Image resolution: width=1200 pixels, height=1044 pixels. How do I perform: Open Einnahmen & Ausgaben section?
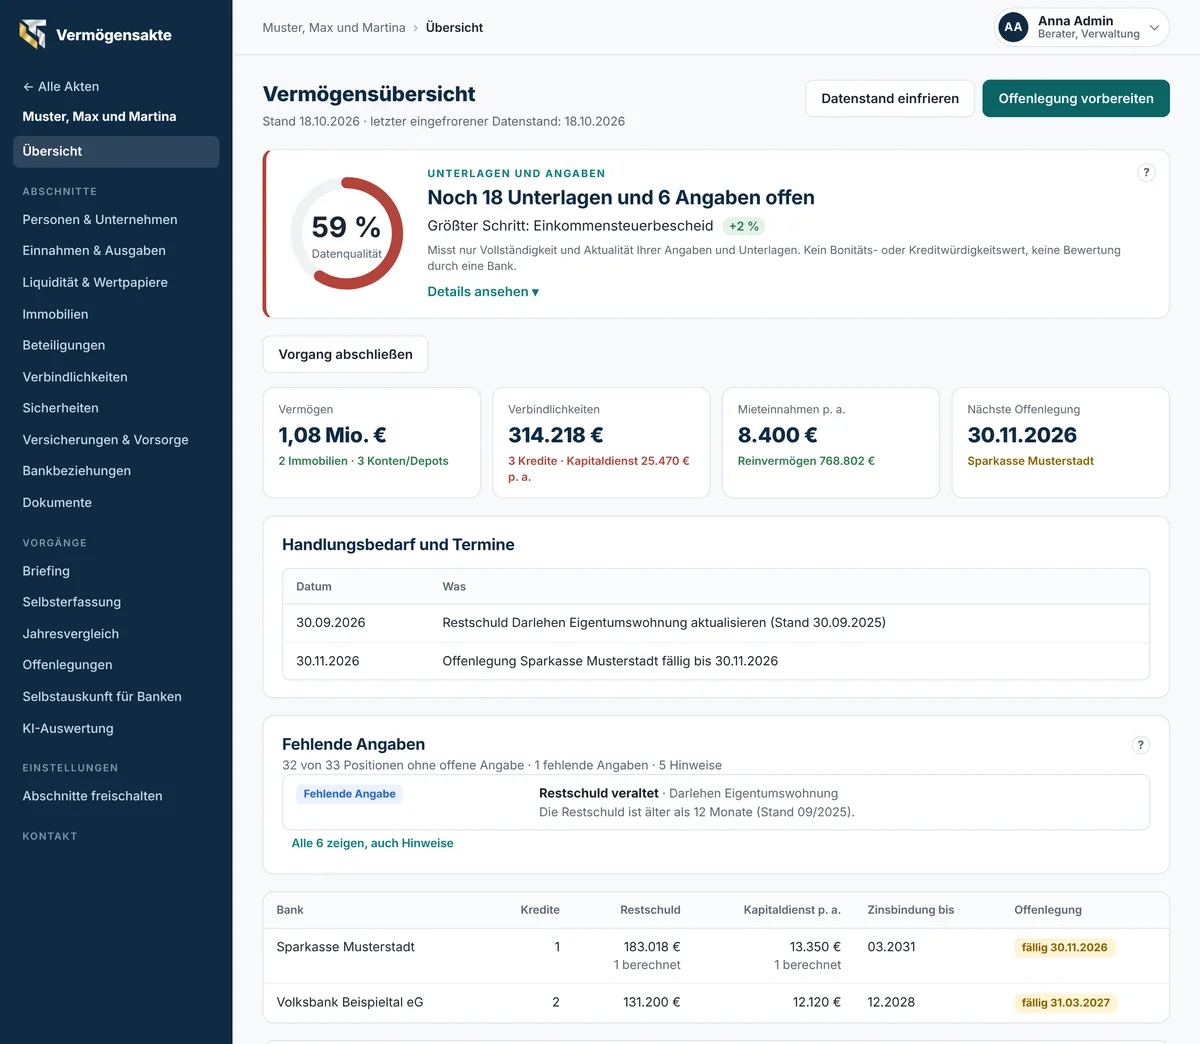pyautogui.click(x=94, y=251)
